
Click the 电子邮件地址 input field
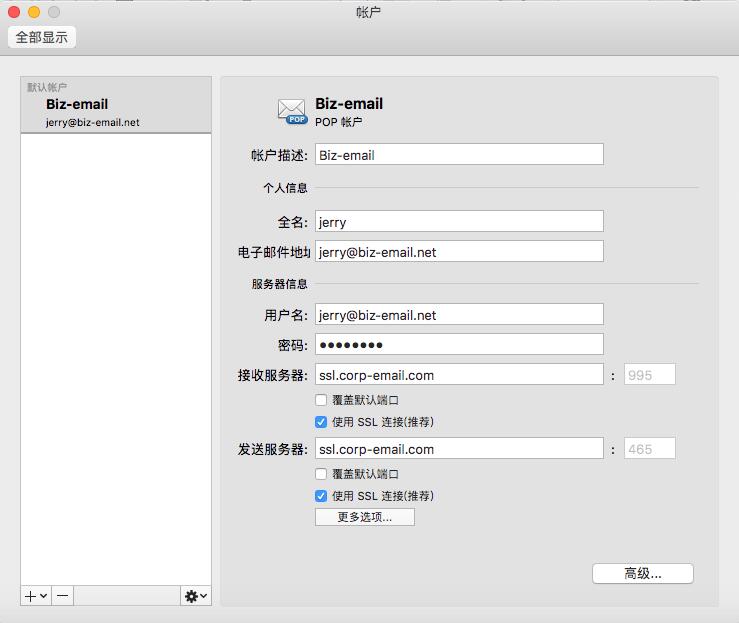pos(459,252)
